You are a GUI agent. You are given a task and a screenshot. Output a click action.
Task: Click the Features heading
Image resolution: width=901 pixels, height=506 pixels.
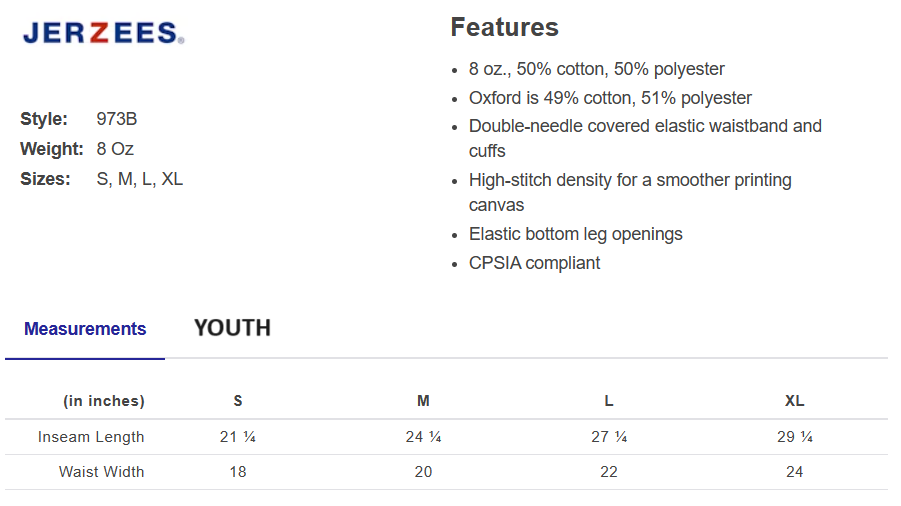pos(504,27)
